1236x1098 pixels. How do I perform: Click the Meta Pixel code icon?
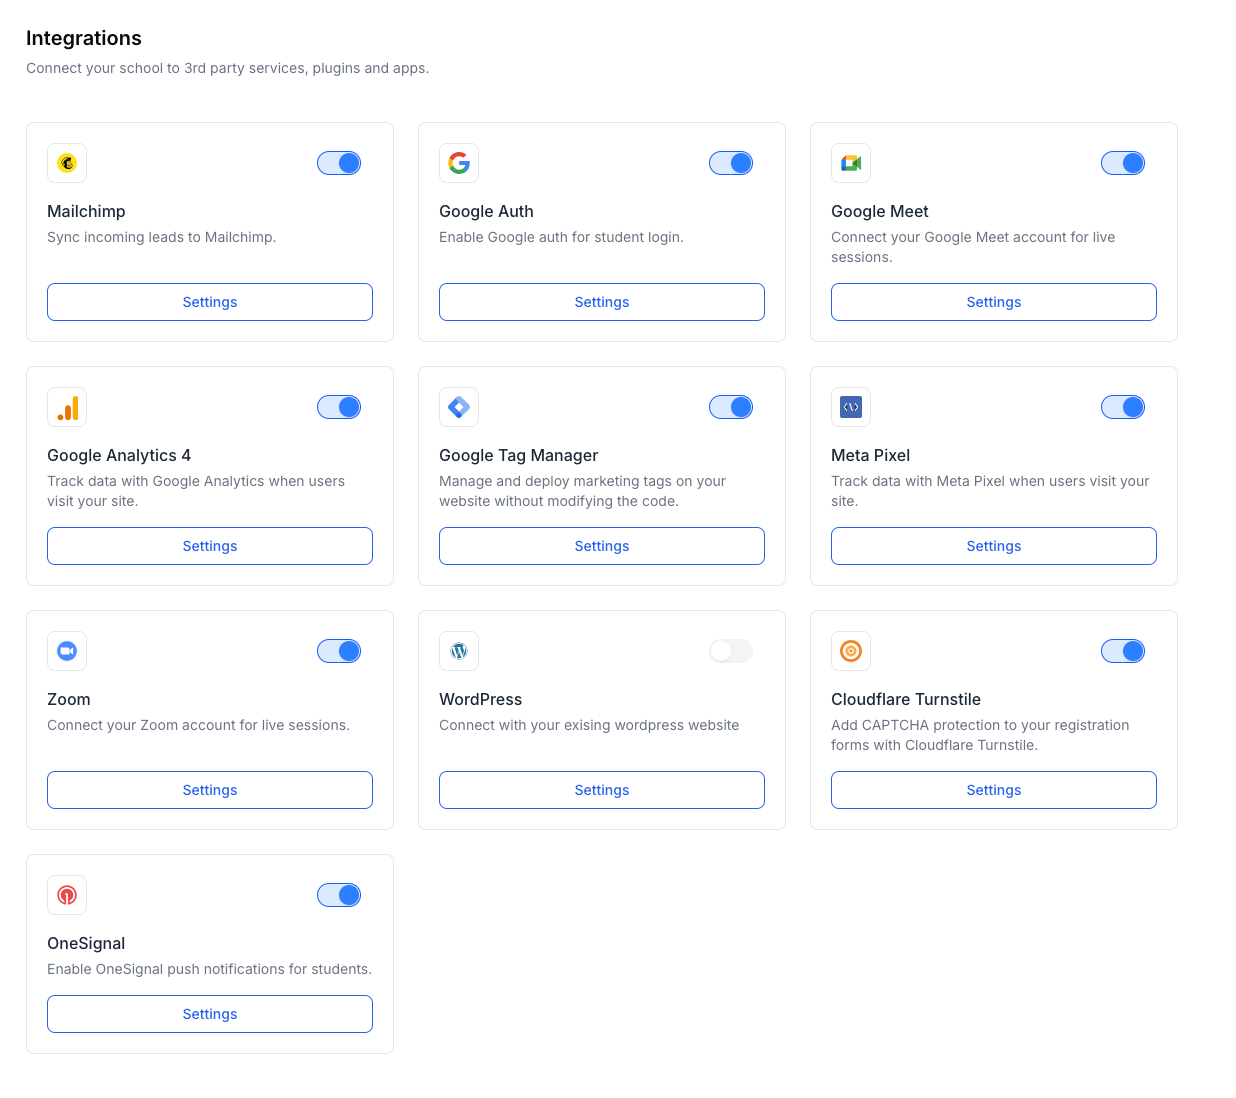coord(851,407)
